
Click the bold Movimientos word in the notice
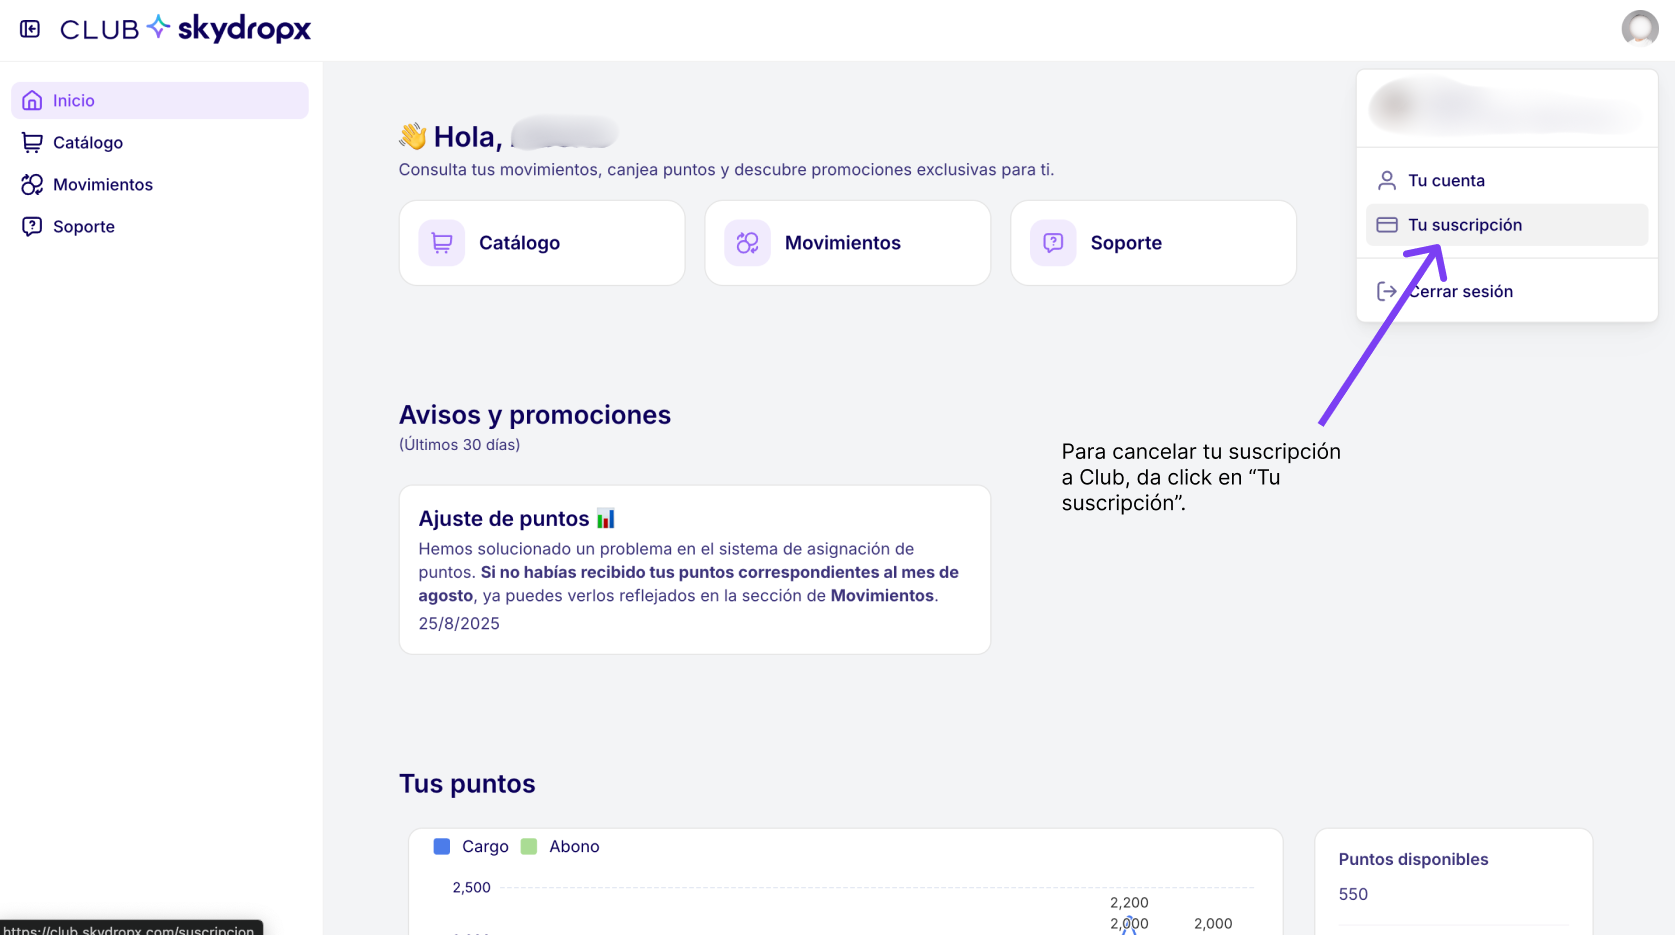click(x=882, y=596)
